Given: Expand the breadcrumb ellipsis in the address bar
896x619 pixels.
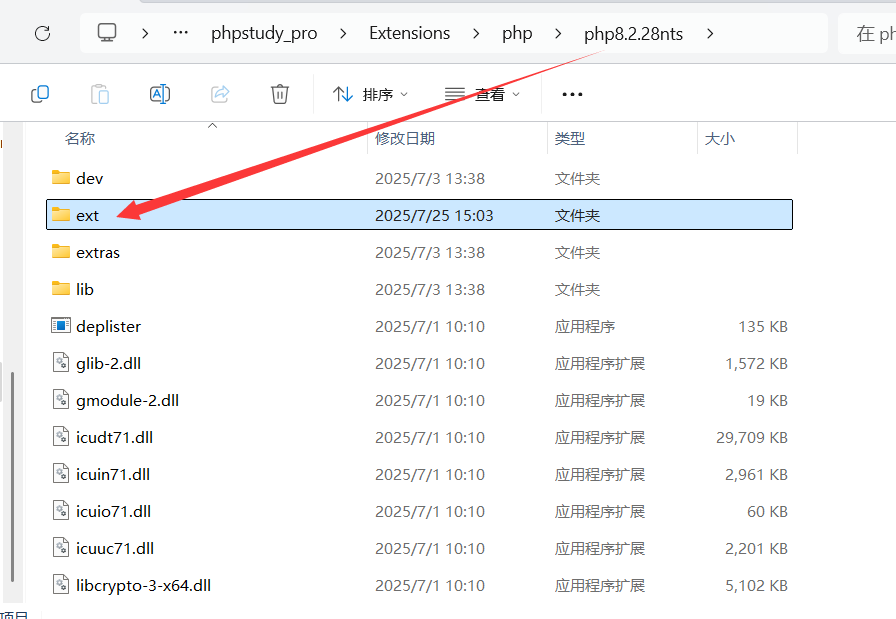Looking at the screenshot, I should [x=180, y=32].
